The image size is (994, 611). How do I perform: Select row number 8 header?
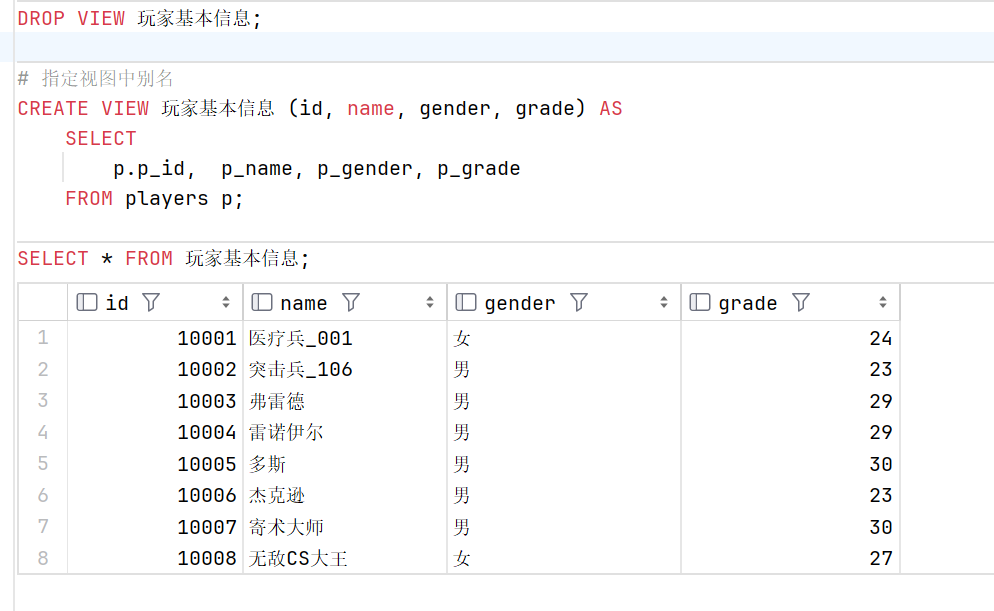42,558
